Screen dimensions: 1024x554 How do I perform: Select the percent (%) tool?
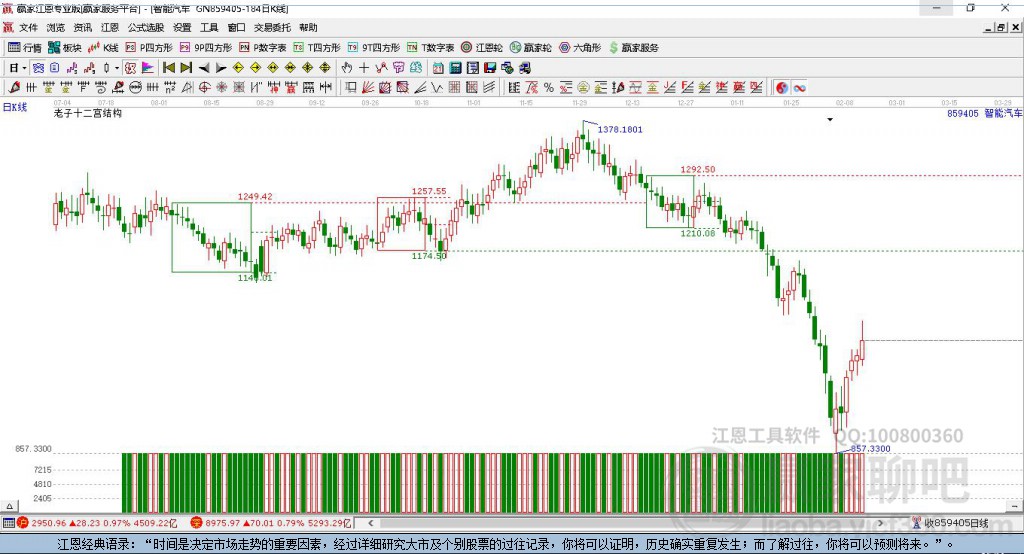click(x=549, y=88)
